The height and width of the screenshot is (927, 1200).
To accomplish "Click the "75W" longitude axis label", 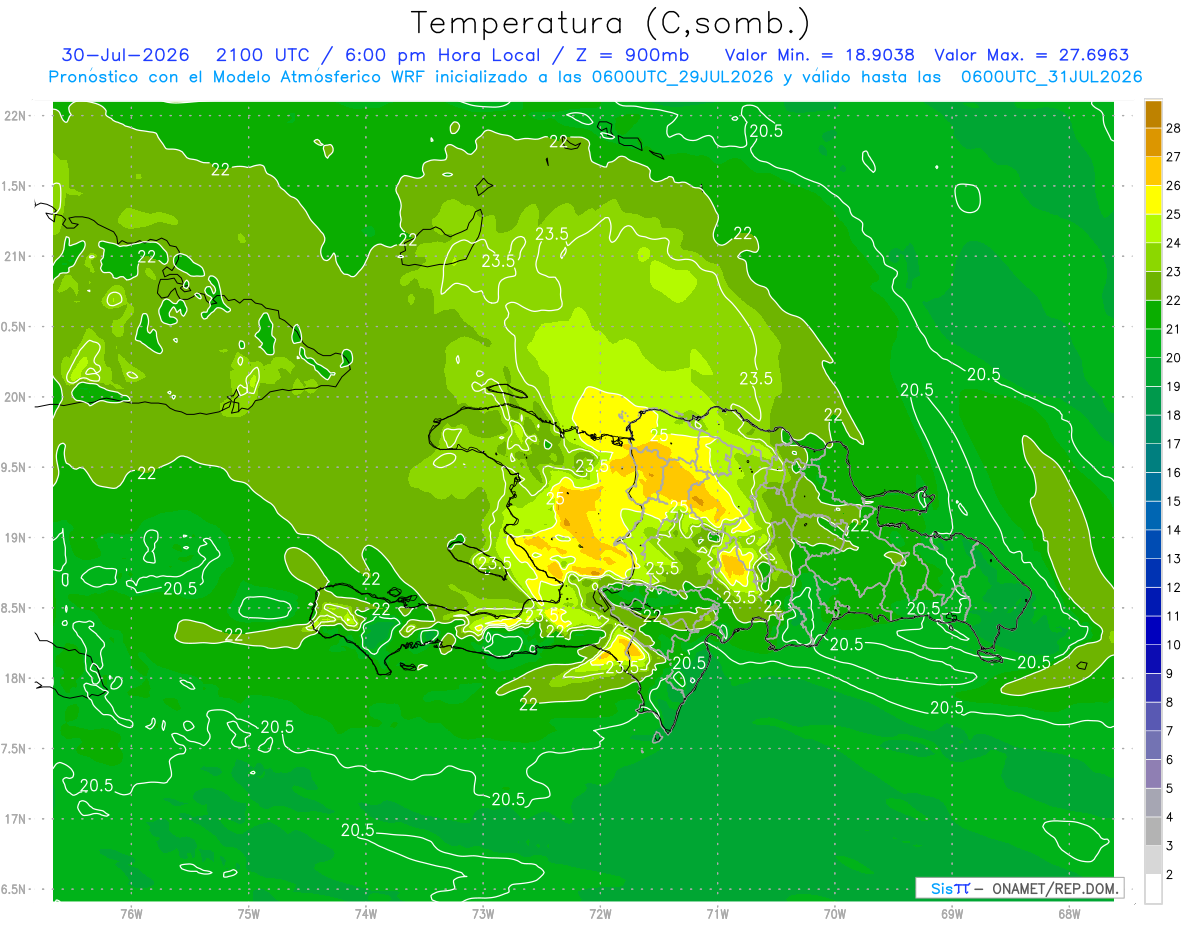I will [249, 913].
